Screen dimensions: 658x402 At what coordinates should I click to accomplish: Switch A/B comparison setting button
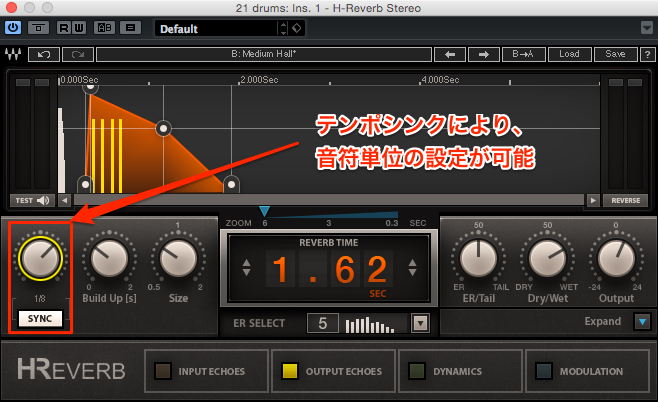pyautogui.click(x=104, y=28)
